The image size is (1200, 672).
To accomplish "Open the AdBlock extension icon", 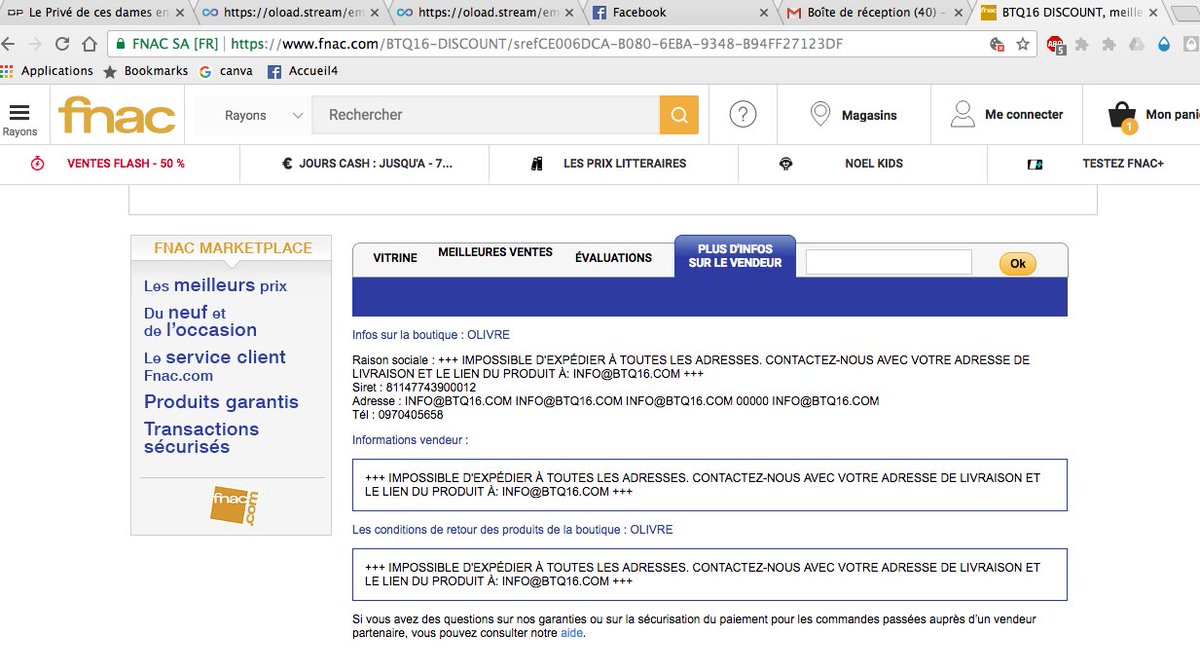I will (1056, 45).
